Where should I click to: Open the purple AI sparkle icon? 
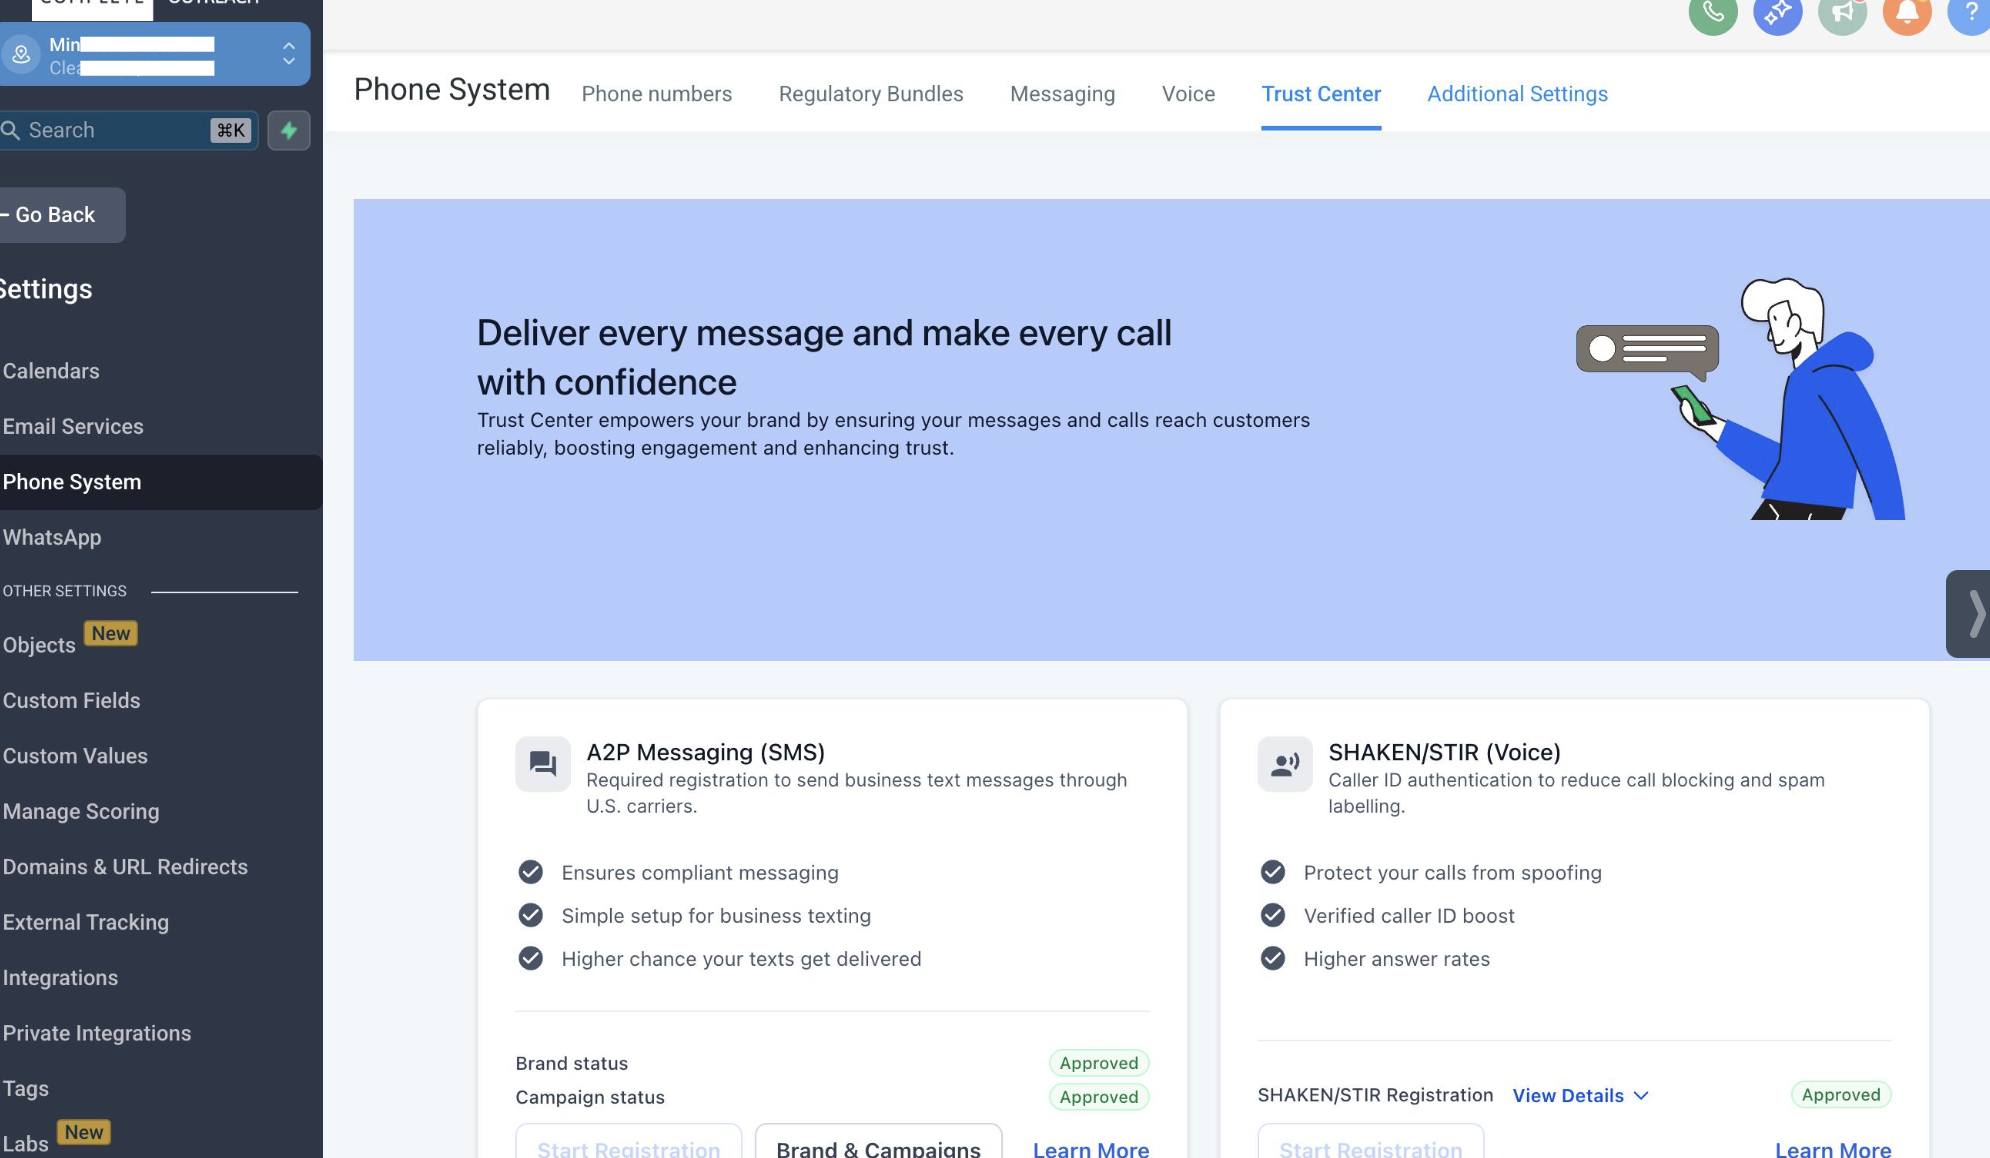(1777, 13)
